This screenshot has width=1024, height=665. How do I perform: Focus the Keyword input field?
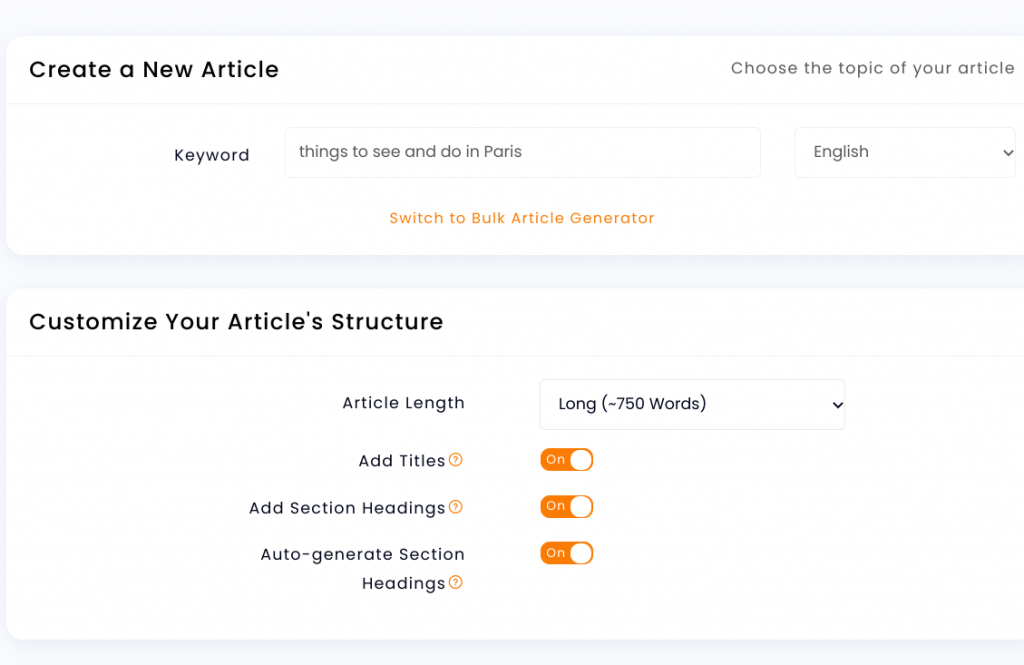[x=522, y=152]
